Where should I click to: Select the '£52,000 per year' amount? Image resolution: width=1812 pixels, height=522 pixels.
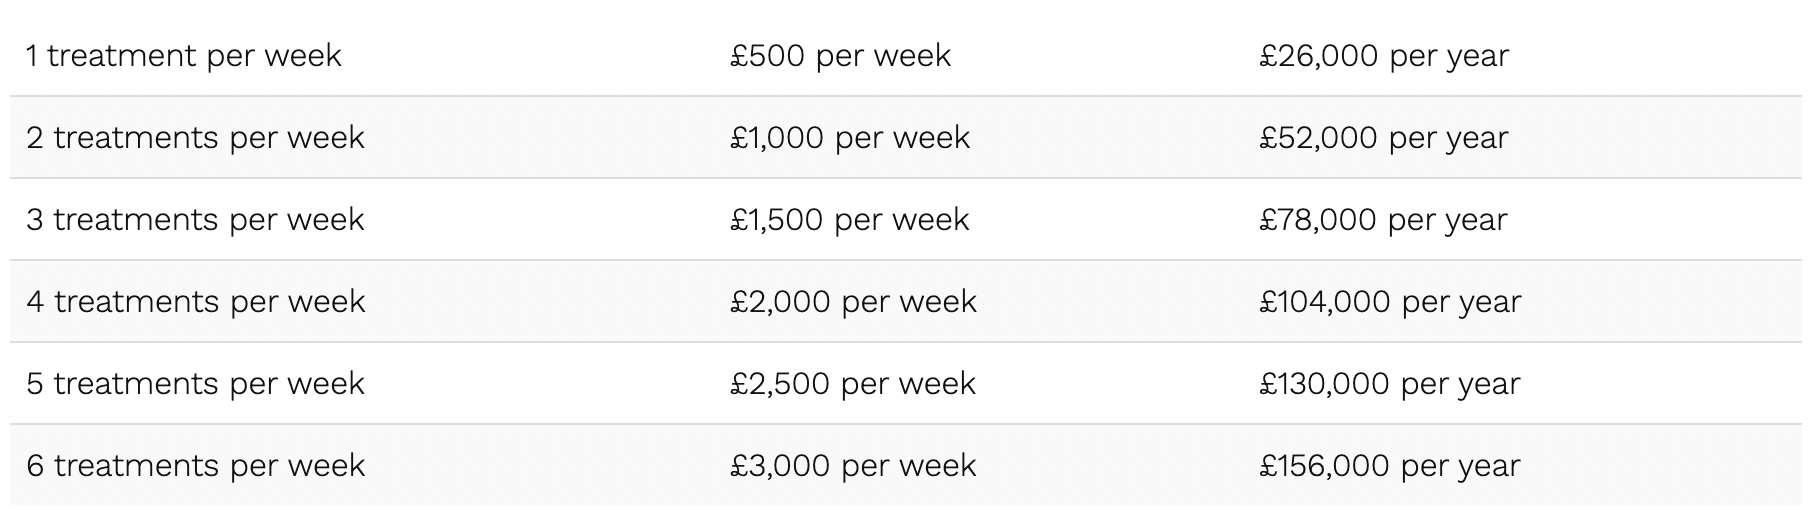1384,138
